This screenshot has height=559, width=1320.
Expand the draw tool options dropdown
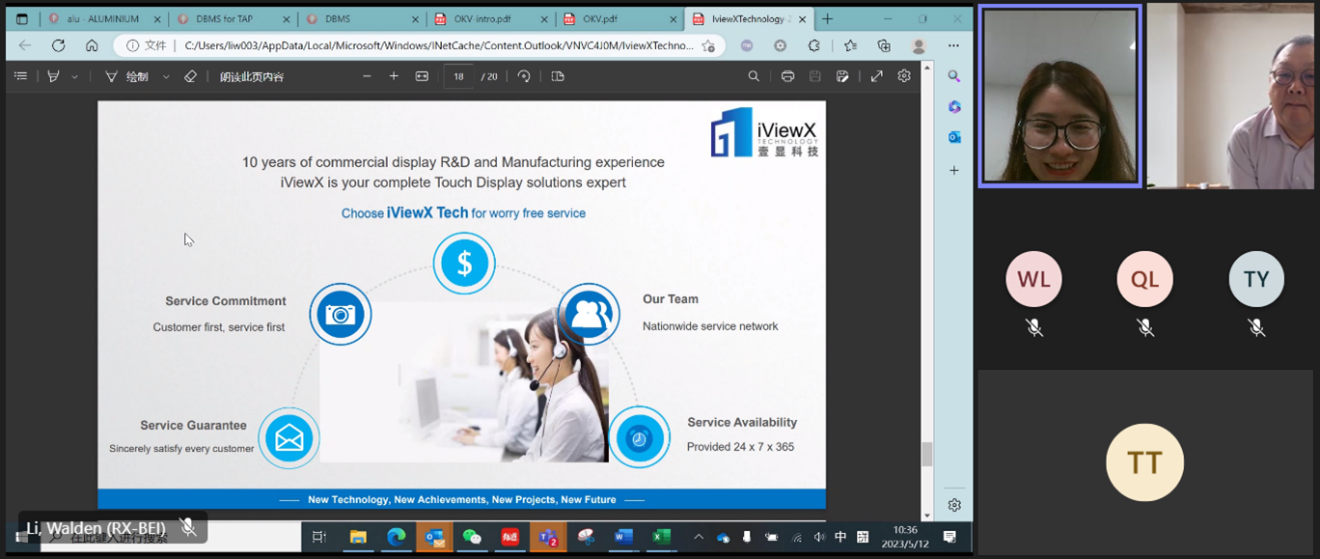pos(166,76)
